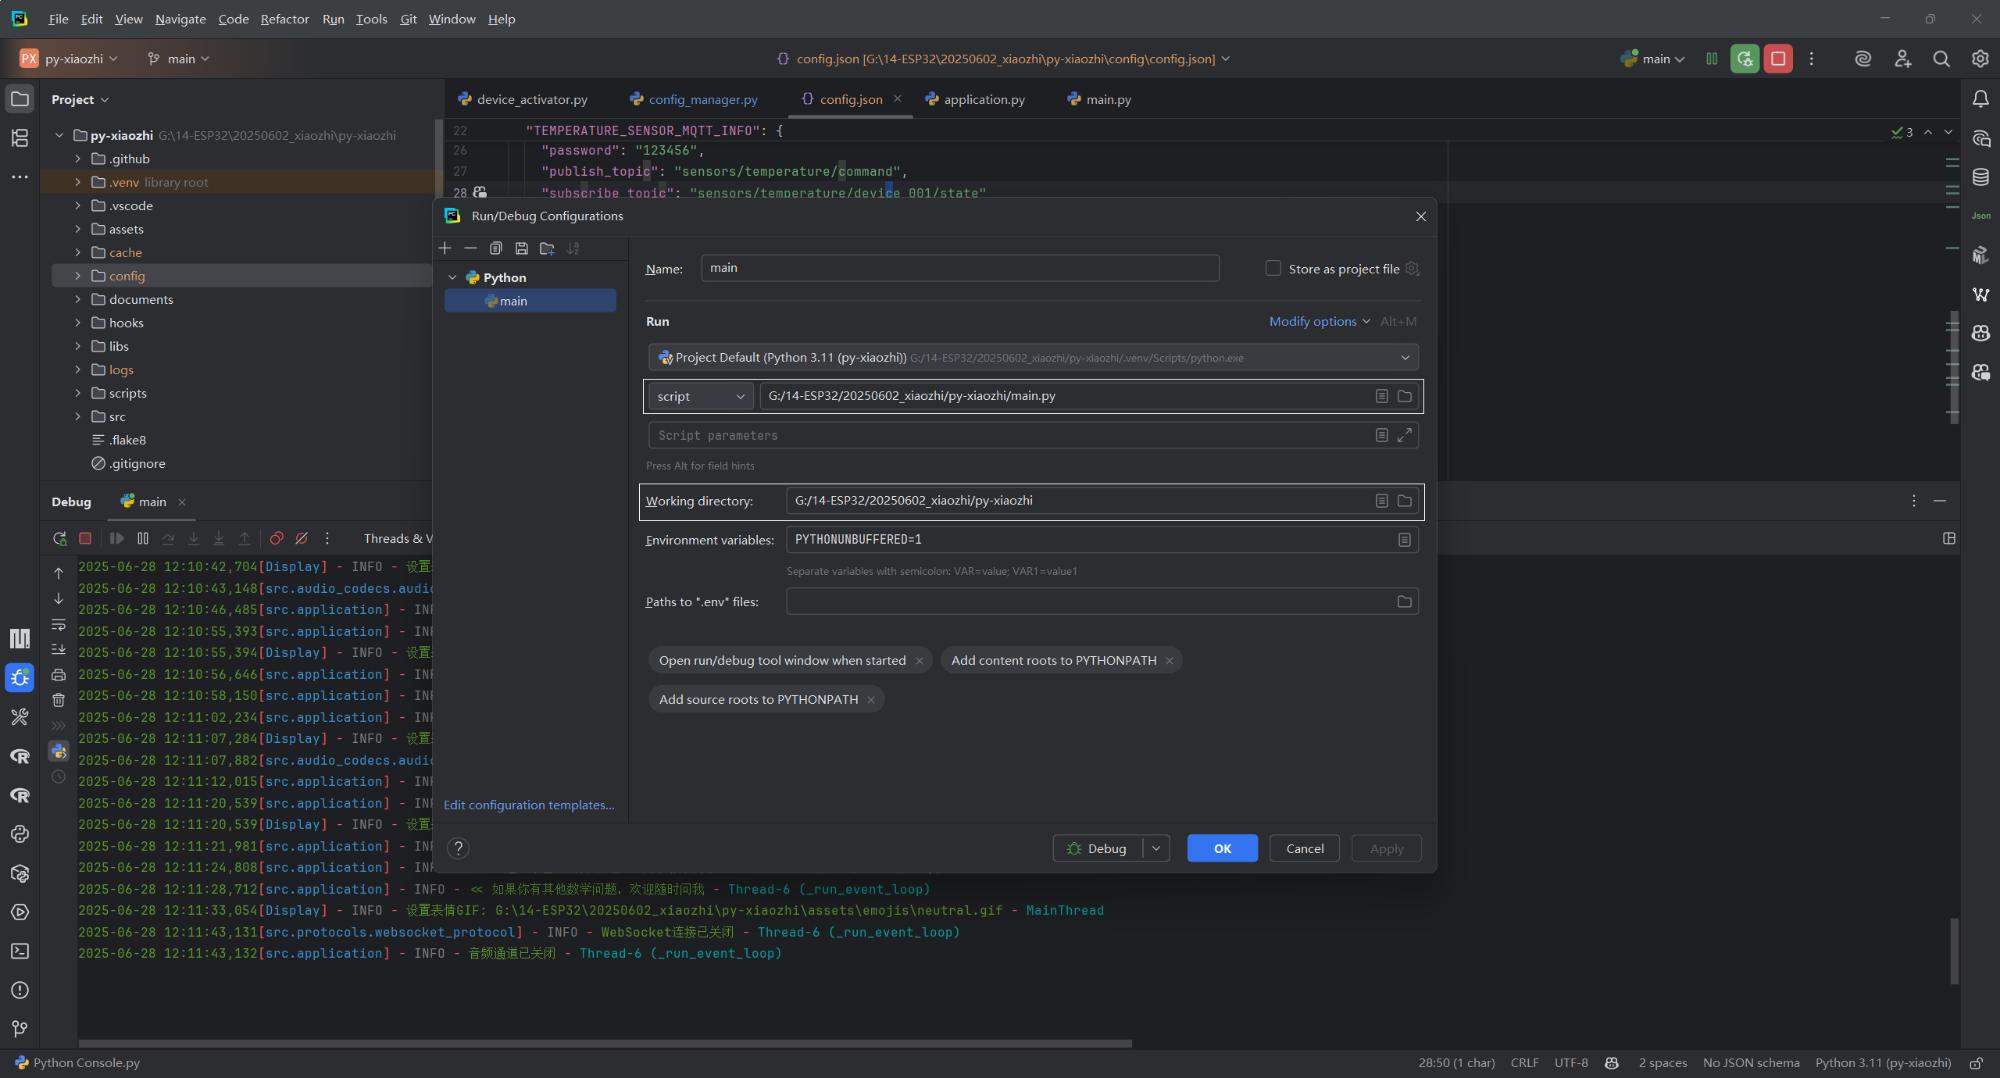
Task: Remove Open run/debug tool window option
Action: (919, 661)
